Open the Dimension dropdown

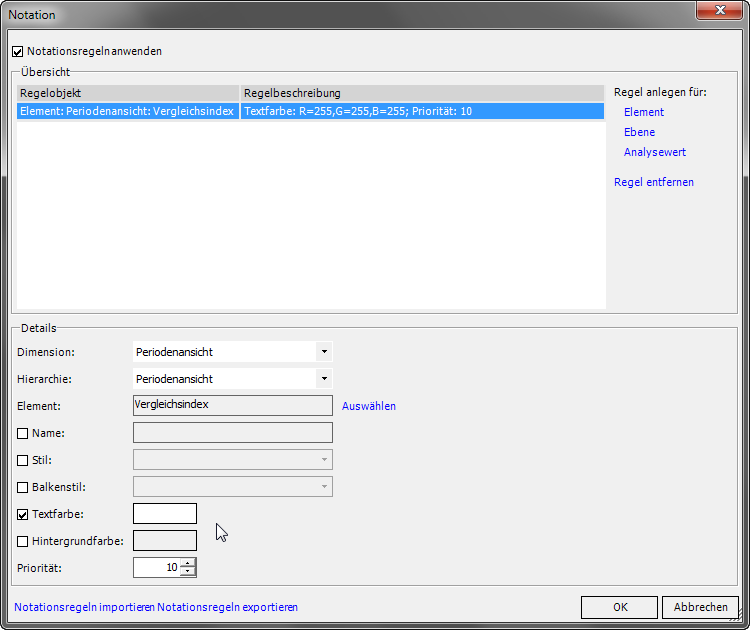[x=323, y=352]
